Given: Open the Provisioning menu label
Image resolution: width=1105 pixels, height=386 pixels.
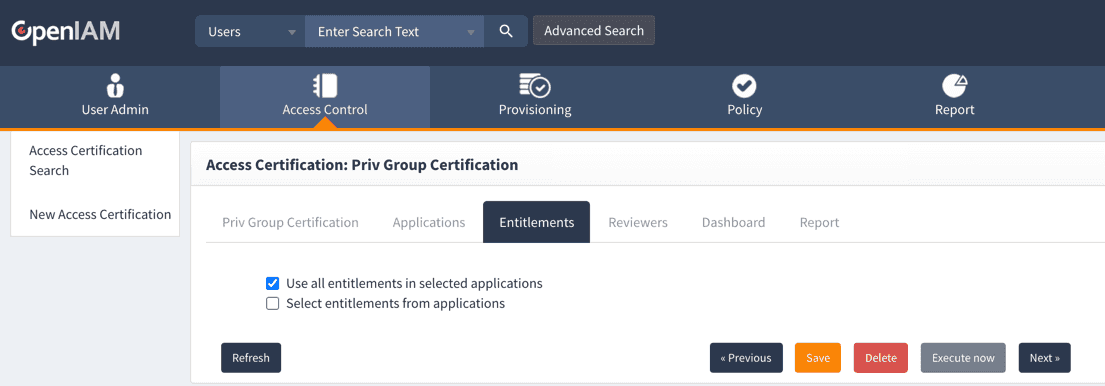Looking at the screenshot, I should 535,110.
